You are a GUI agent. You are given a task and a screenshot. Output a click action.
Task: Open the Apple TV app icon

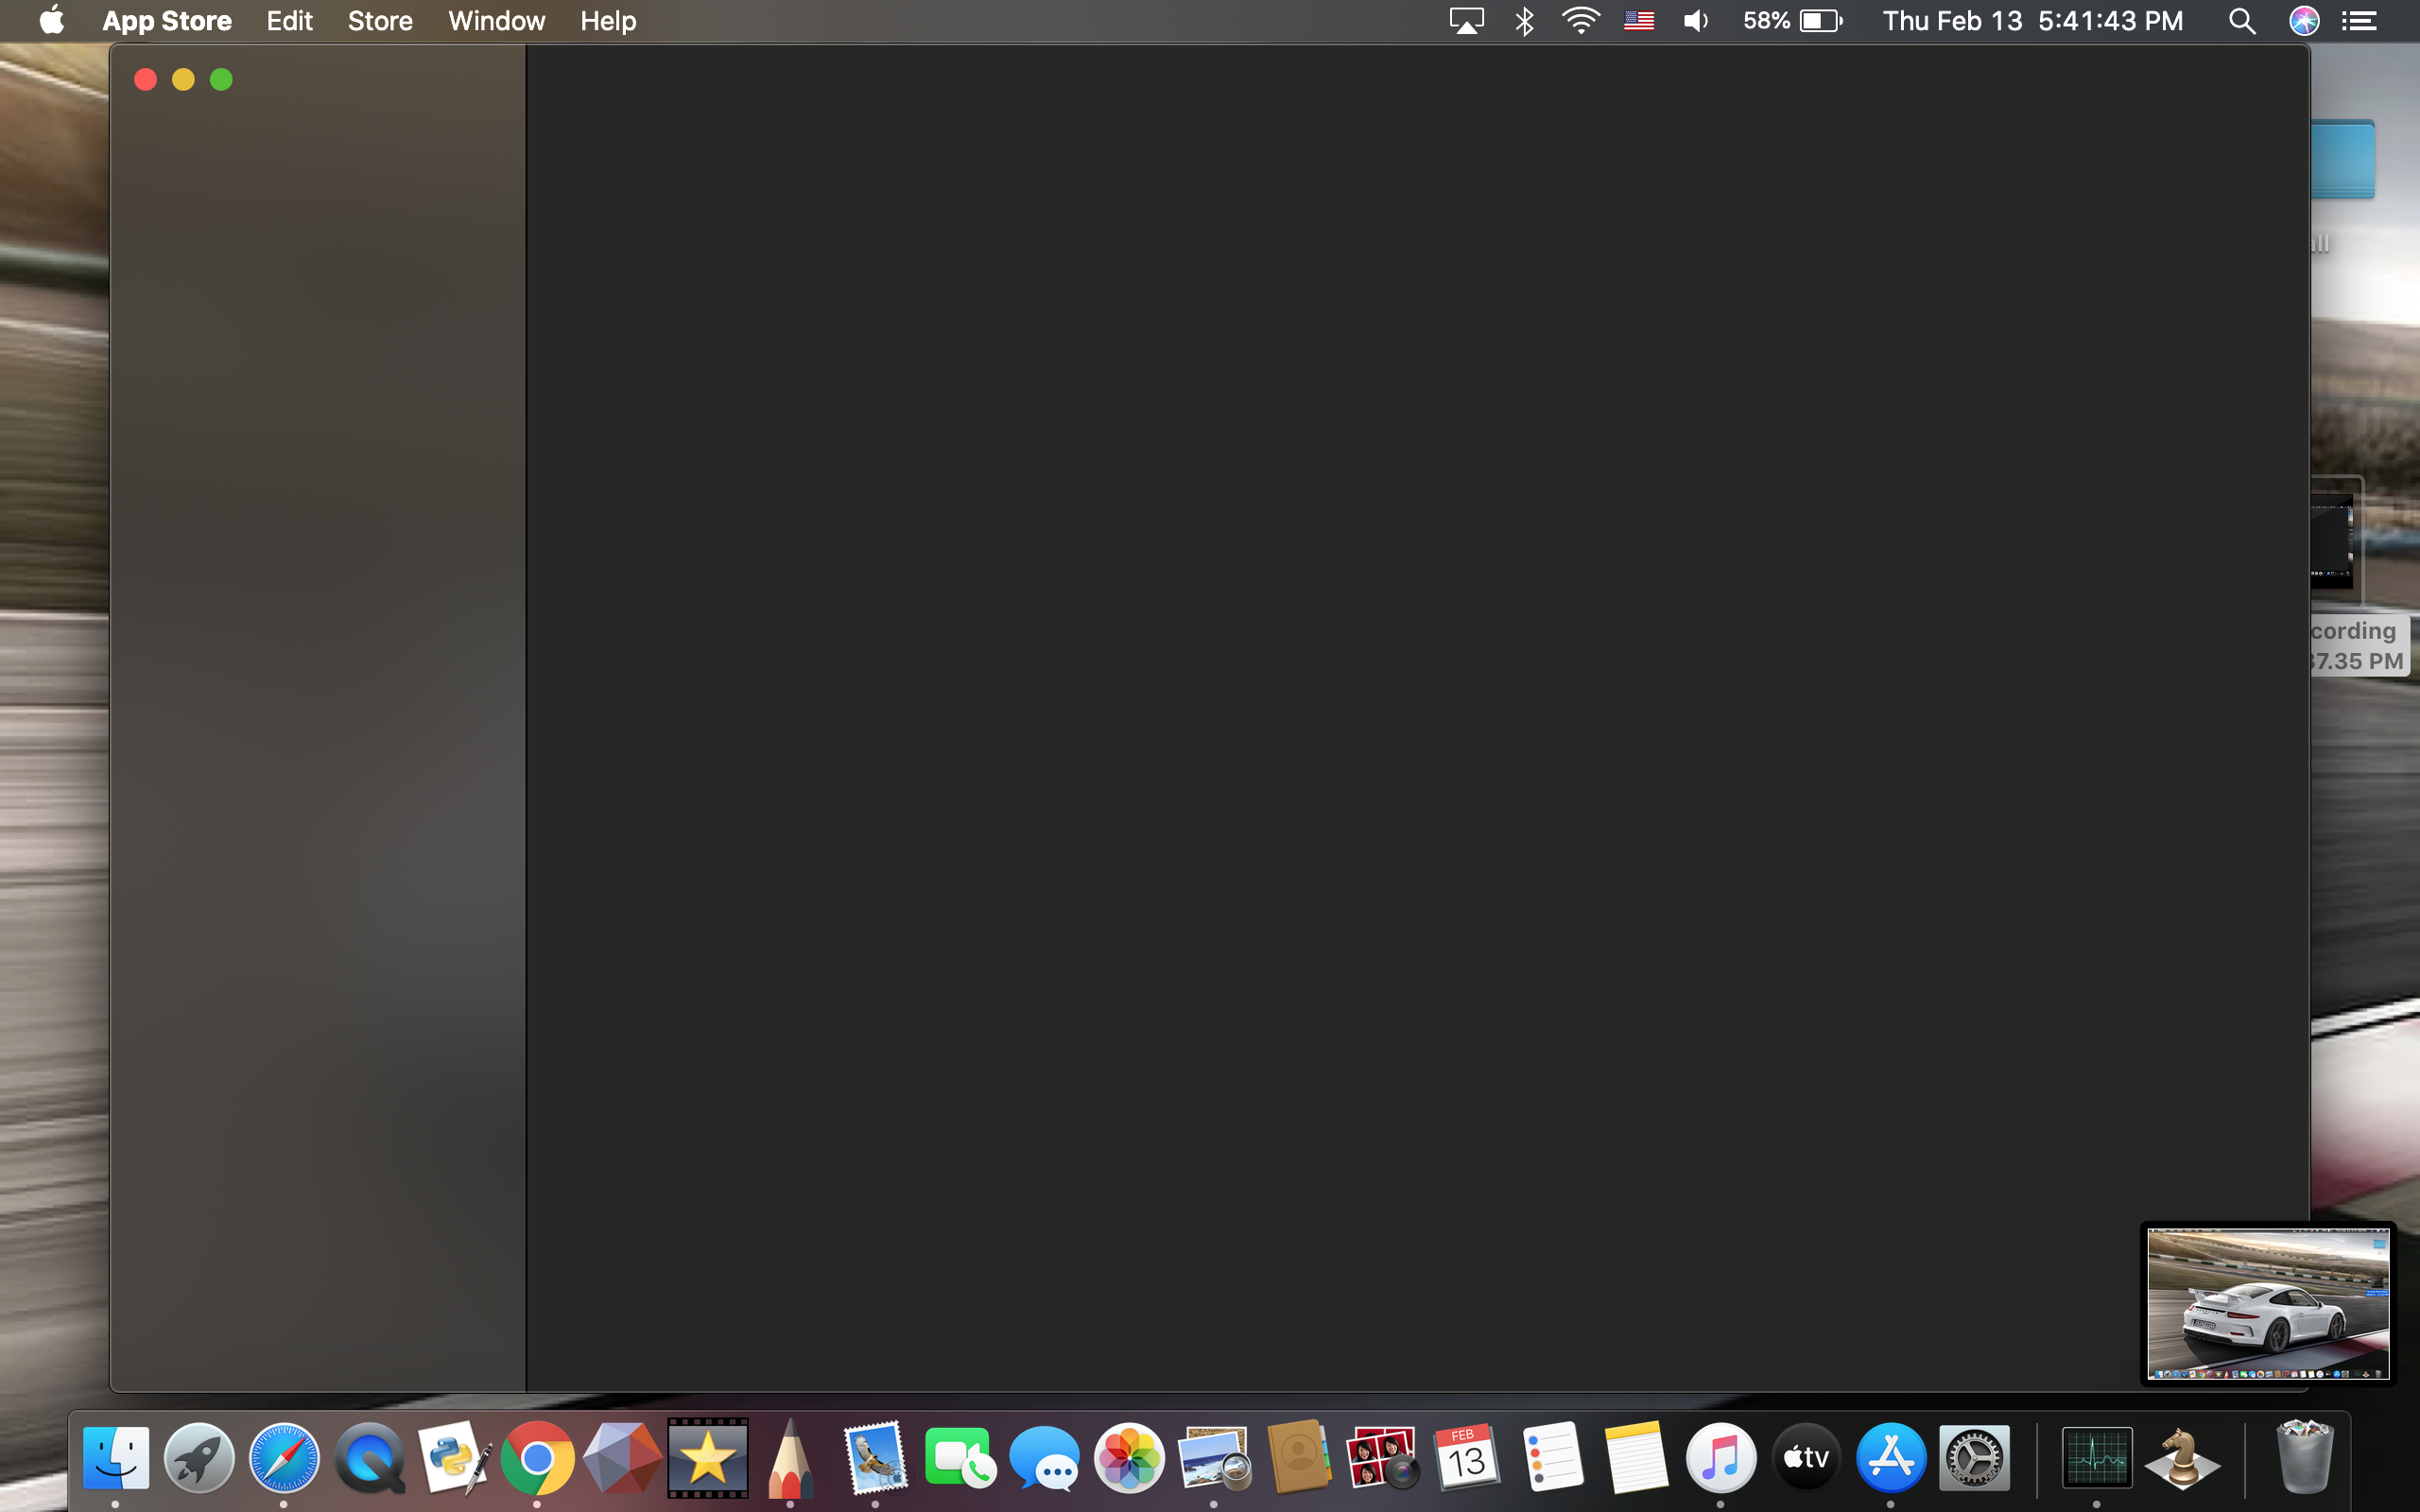(1806, 1458)
